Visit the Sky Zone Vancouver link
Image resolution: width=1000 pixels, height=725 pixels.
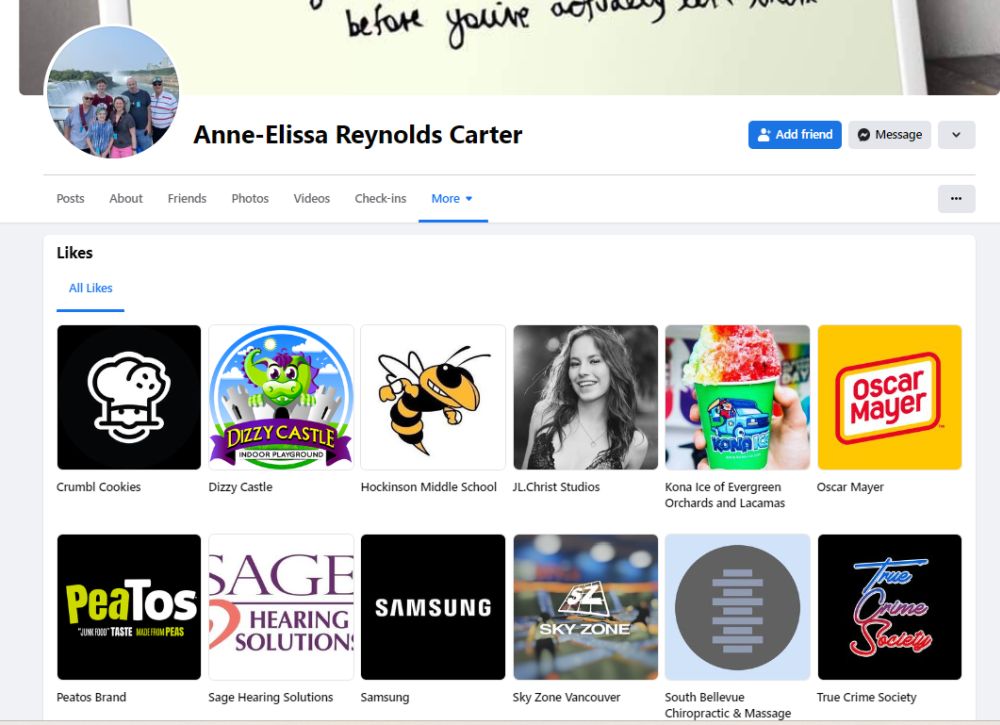(566, 698)
